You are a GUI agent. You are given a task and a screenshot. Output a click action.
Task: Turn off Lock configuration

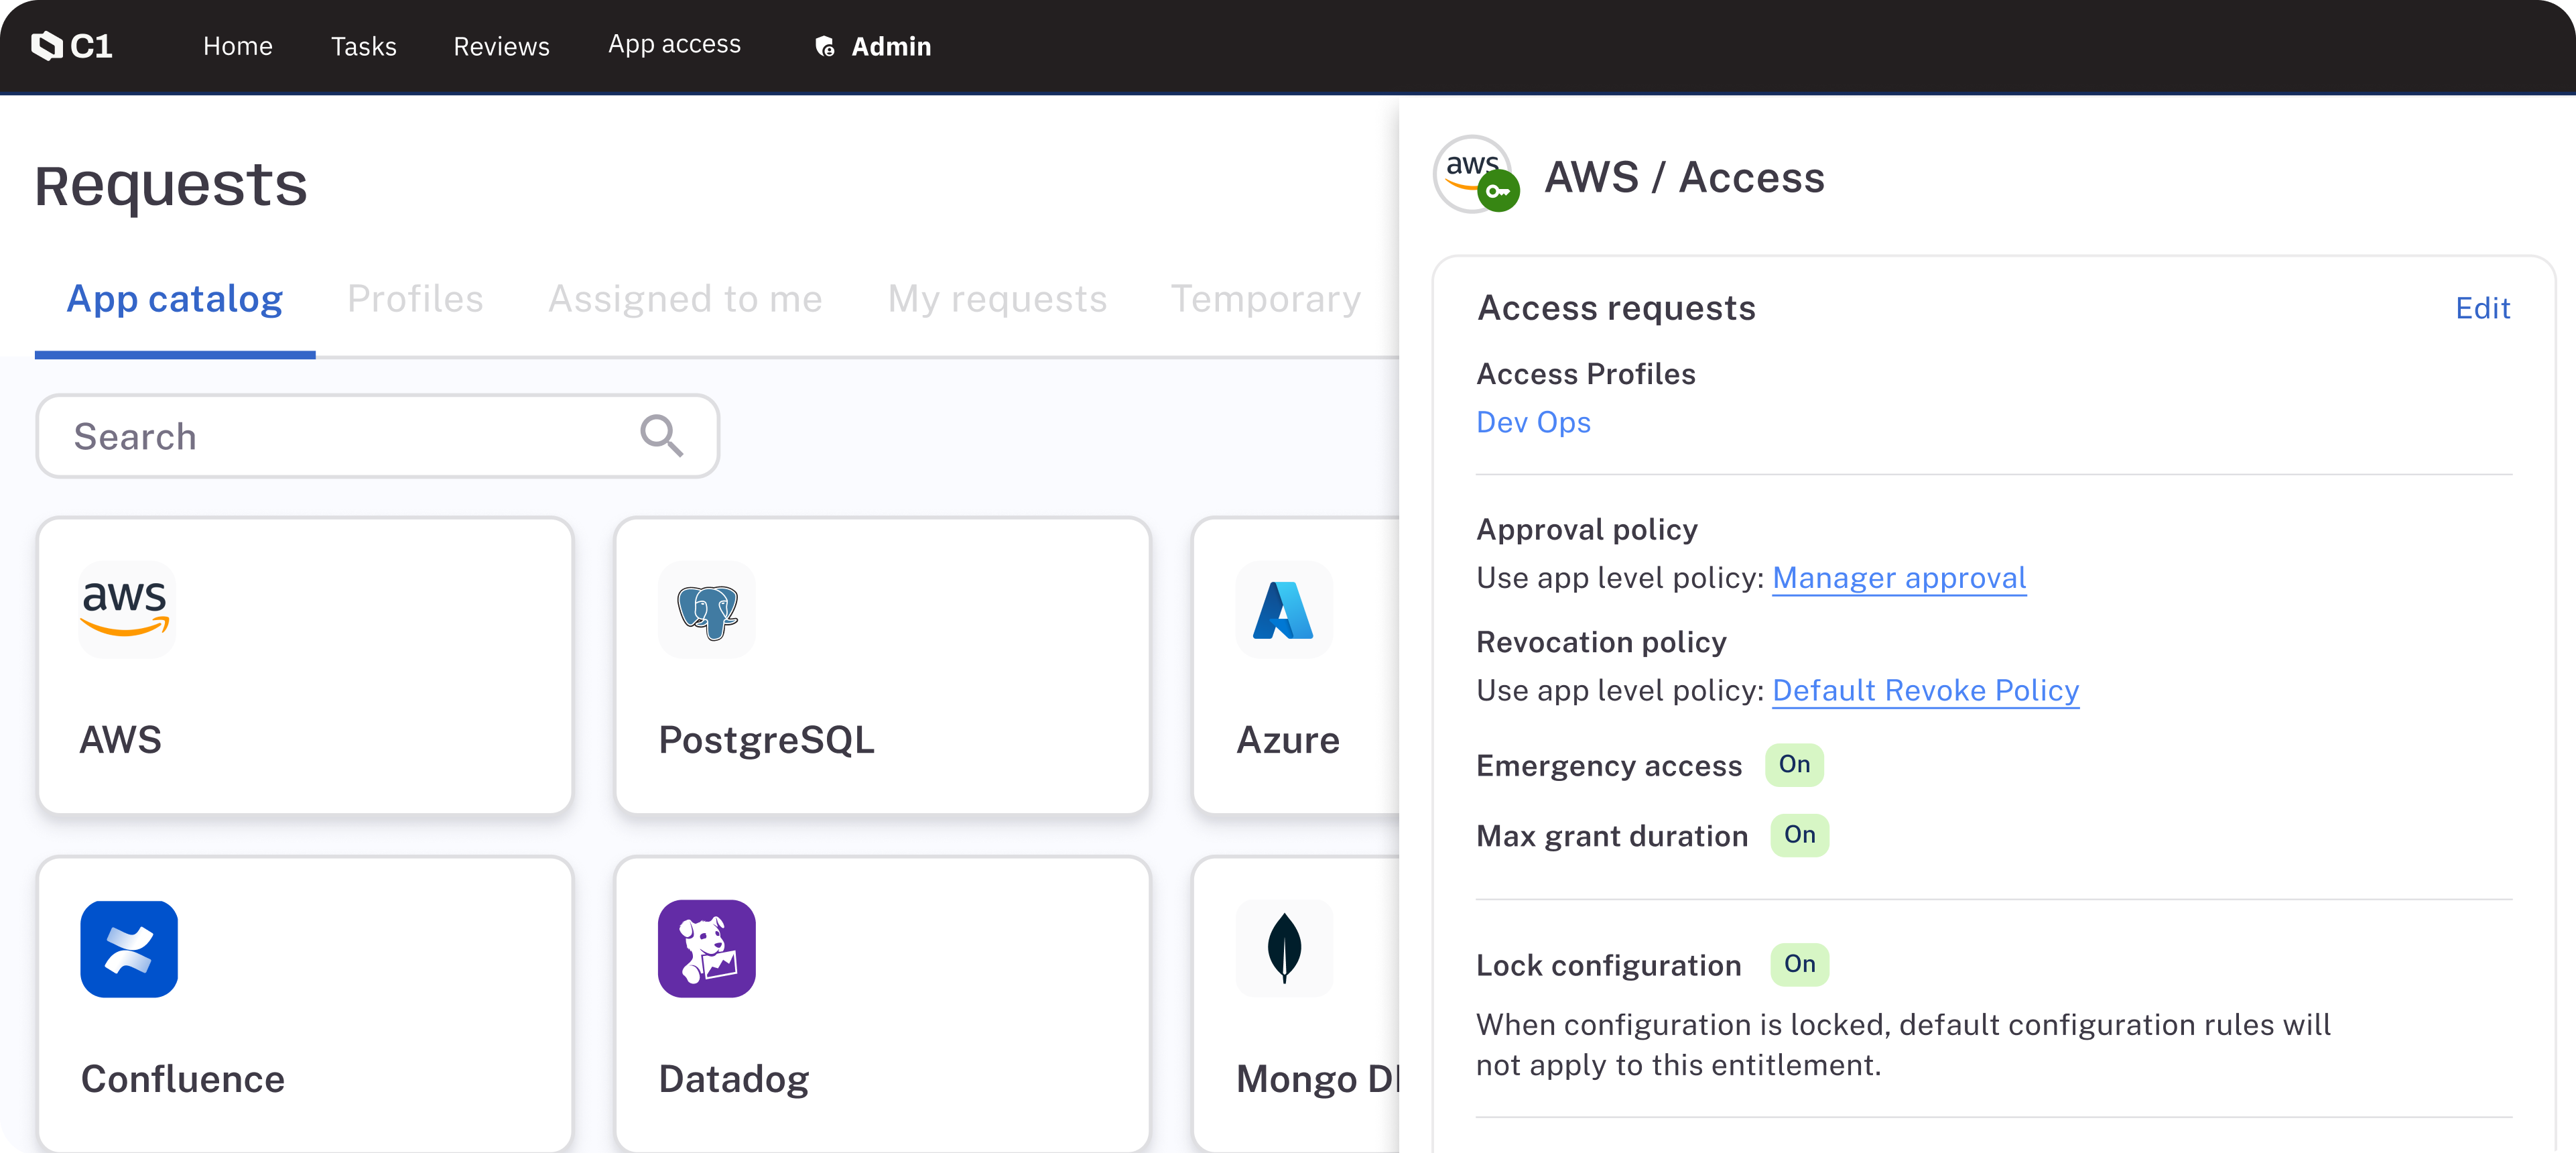pos(1800,964)
